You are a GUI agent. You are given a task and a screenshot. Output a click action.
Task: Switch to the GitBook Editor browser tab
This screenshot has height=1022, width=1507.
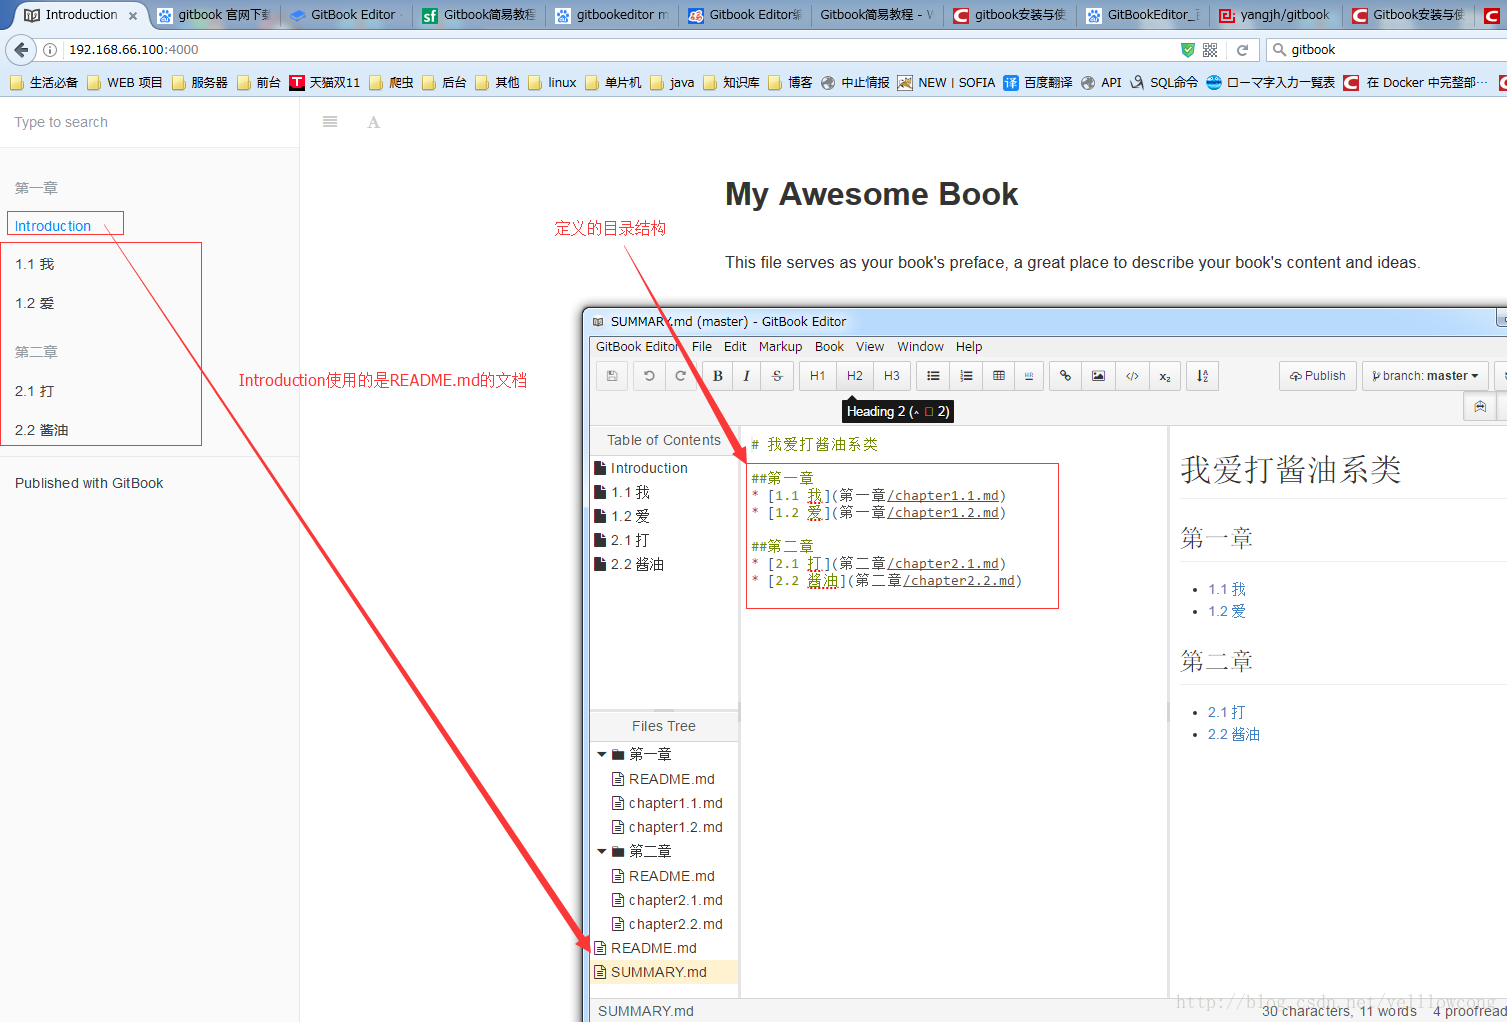pos(347,15)
